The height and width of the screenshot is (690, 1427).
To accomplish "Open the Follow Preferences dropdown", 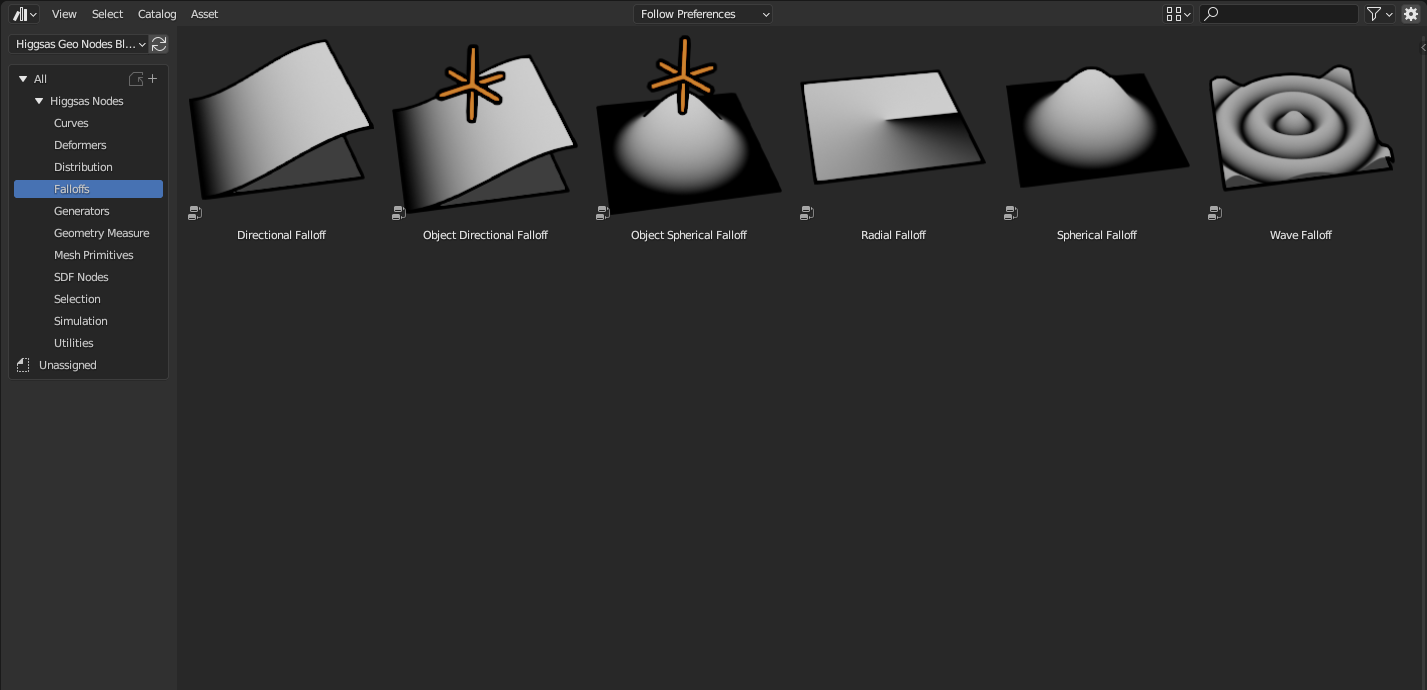I will [x=702, y=14].
